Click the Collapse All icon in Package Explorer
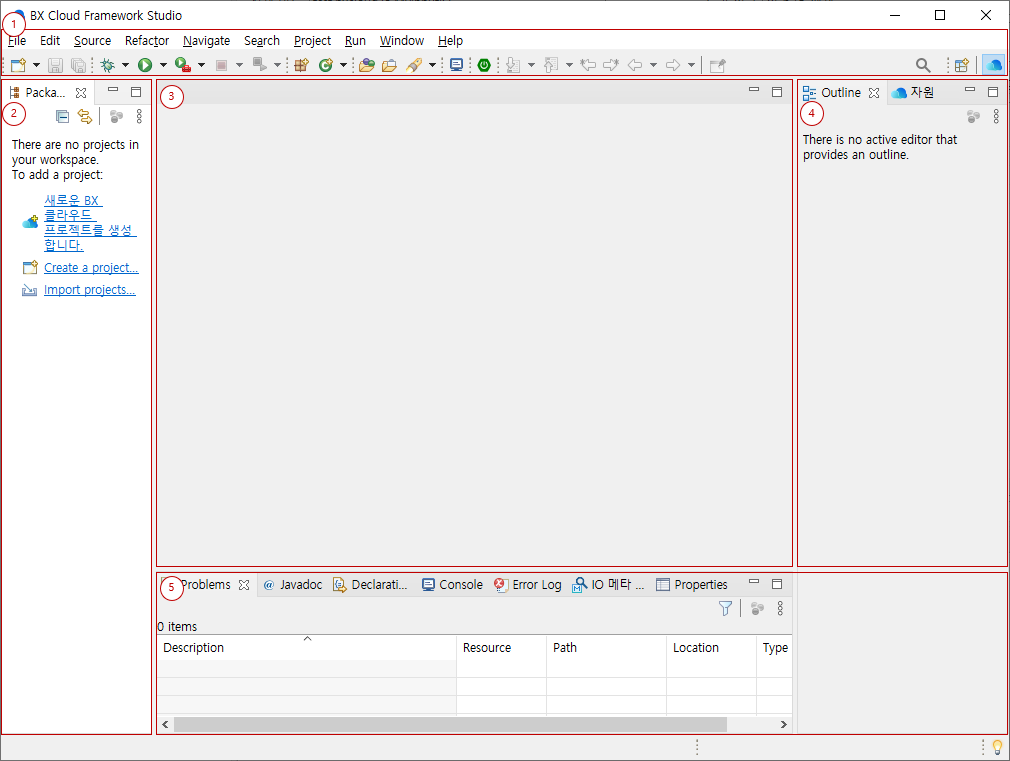 [62, 116]
